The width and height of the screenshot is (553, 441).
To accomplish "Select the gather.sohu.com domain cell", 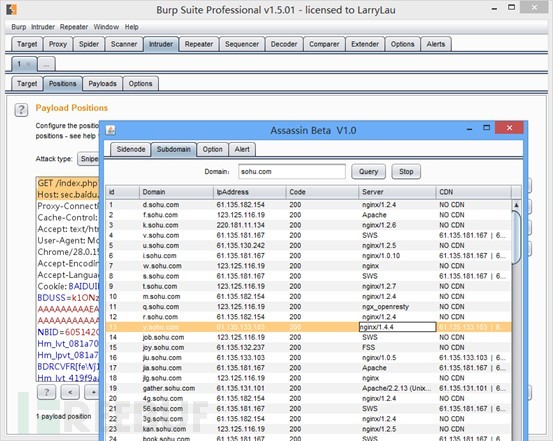I will [176, 388].
